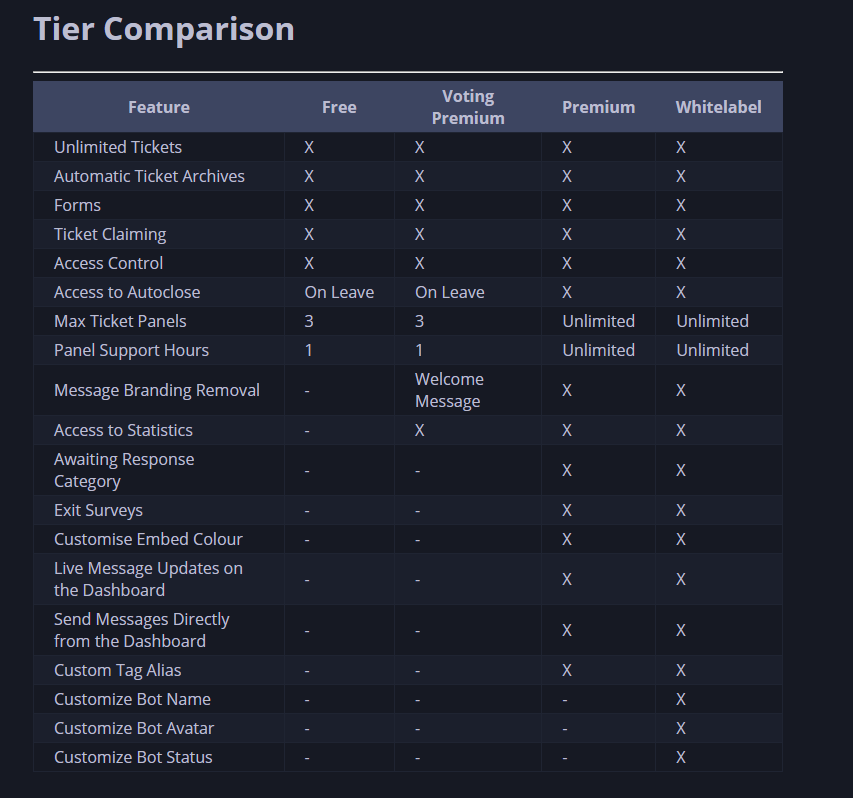Select the Access to Statistics row label

[123, 430]
